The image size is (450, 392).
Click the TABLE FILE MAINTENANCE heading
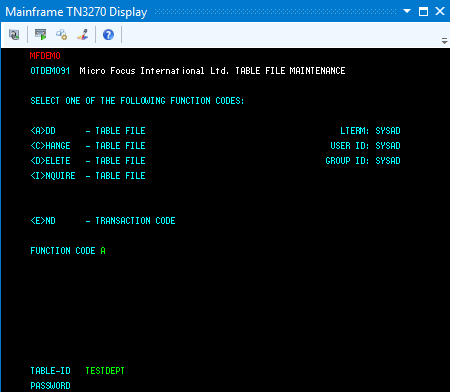point(290,71)
